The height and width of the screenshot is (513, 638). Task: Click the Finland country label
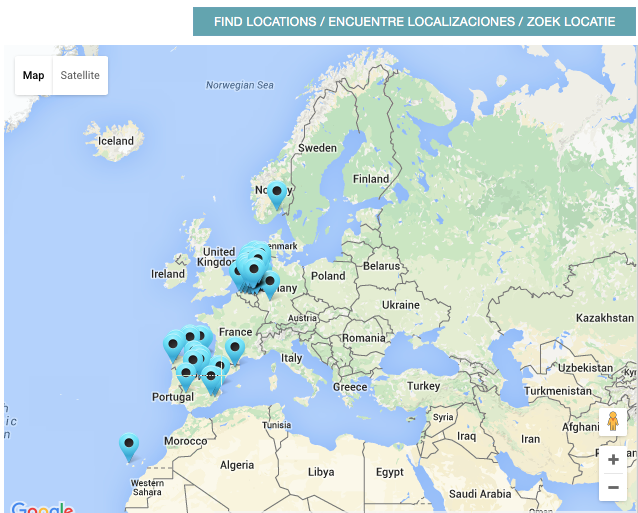pos(371,179)
